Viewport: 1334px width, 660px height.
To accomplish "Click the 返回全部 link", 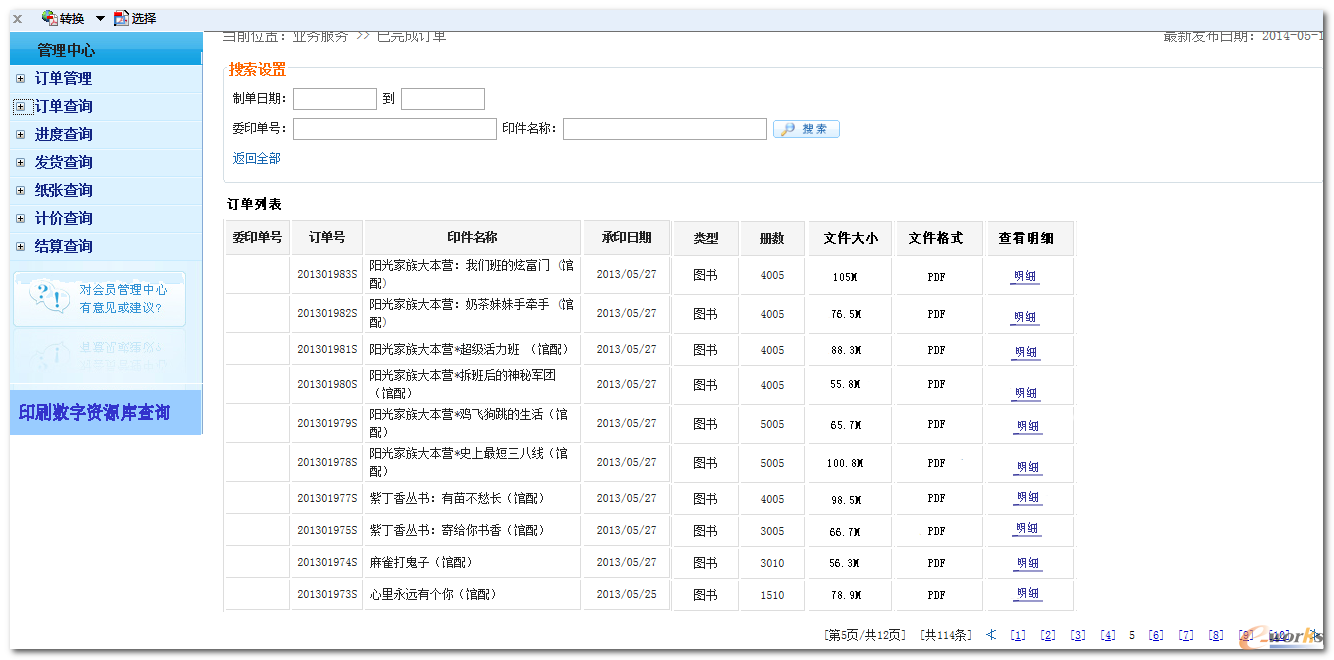I will pos(257,159).
